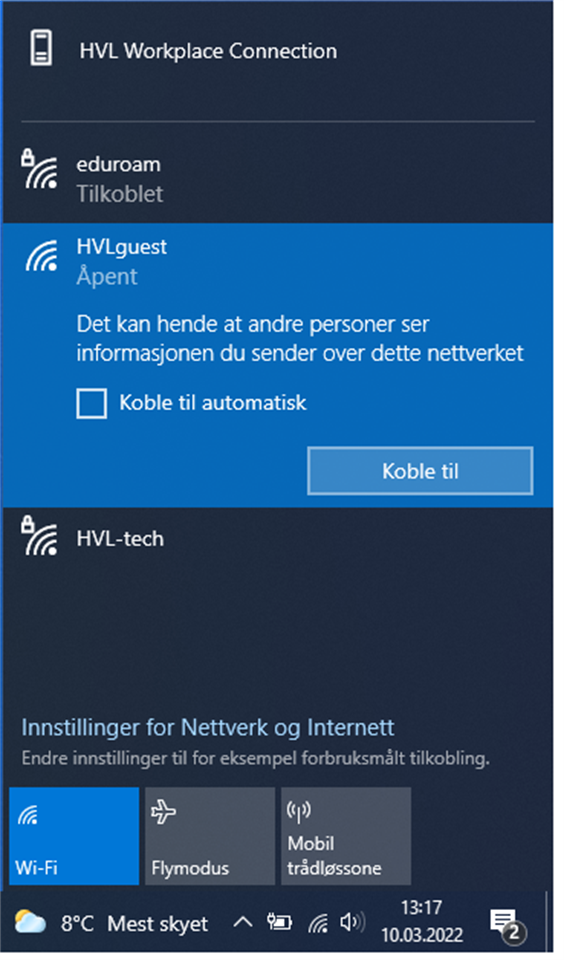Click the HVL-tech secured Wi-Fi icon
Image resolution: width=564 pixels, height=960 pixels.
click(x=40, y=536)
